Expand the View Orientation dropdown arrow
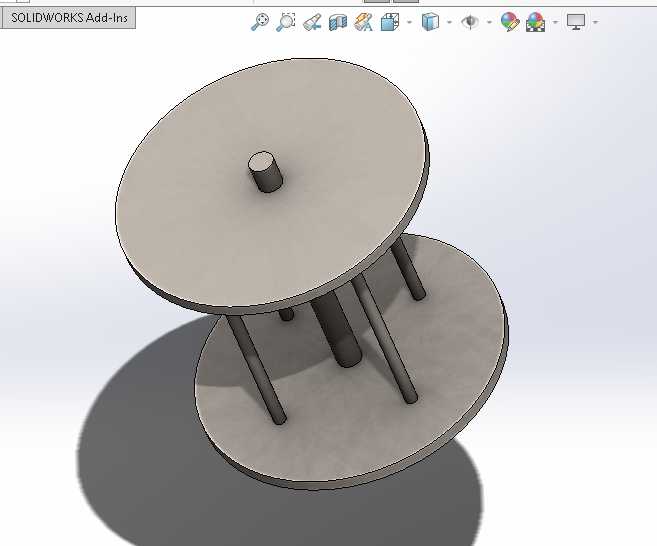The width and height of the screenshot is (657, 546). click(x=409, y=22)
